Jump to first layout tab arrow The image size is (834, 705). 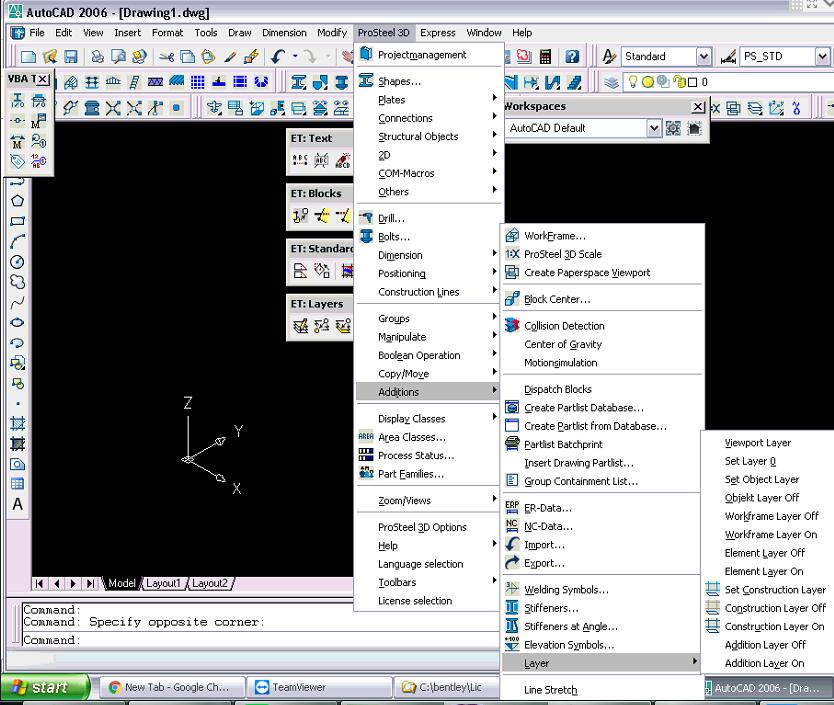39,584
